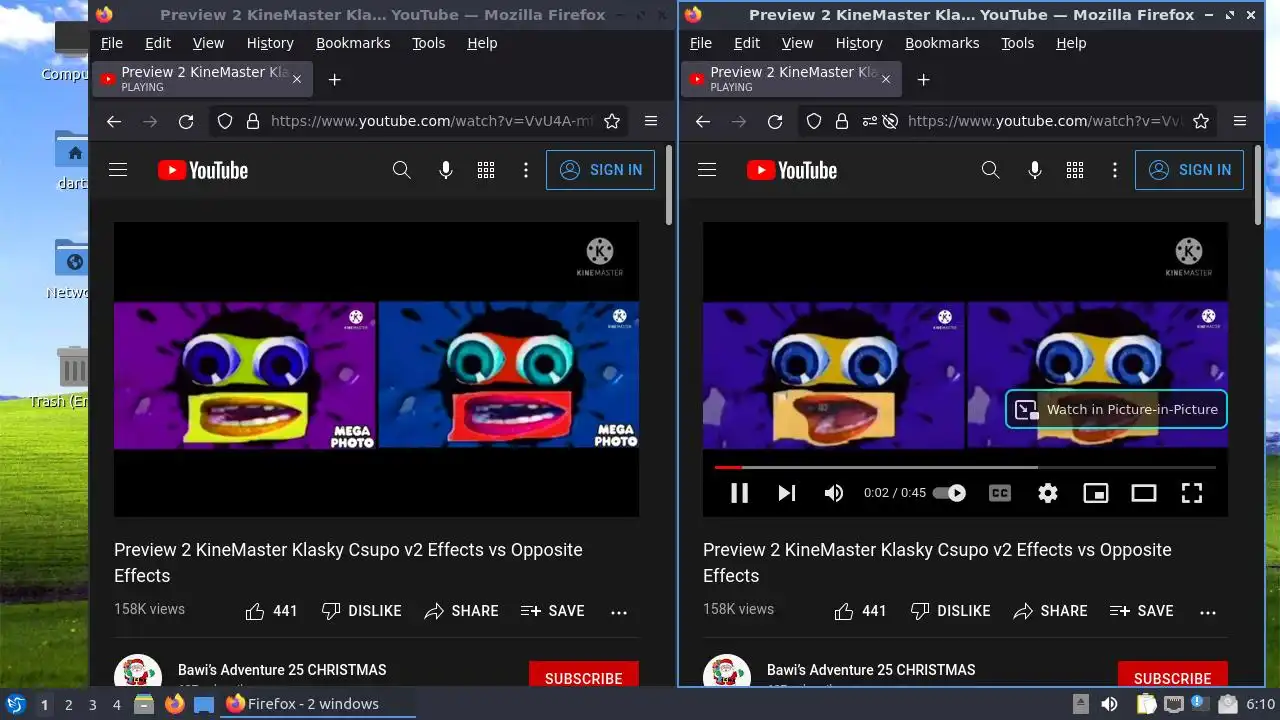Screen dimensions: 1280x720
Task: Click YouTube logo in right window
Action: [792, 170]
